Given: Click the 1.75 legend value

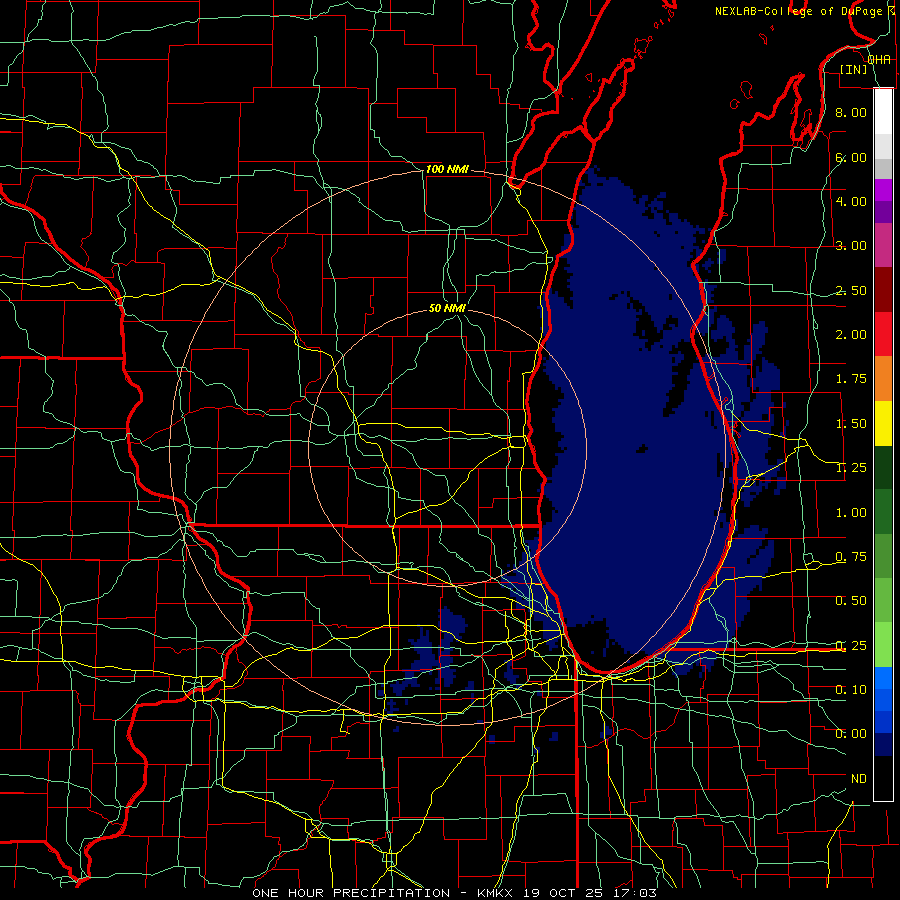Looking at the screenshot, I should coord(851,379).
